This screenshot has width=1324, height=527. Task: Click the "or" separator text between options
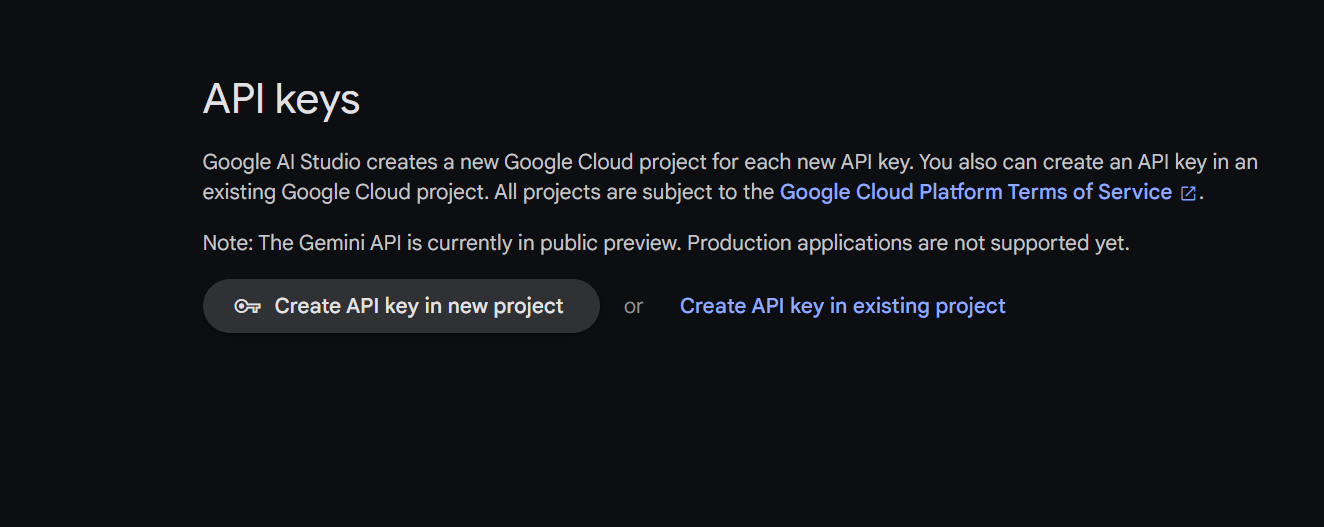click(x=634, y=306)
